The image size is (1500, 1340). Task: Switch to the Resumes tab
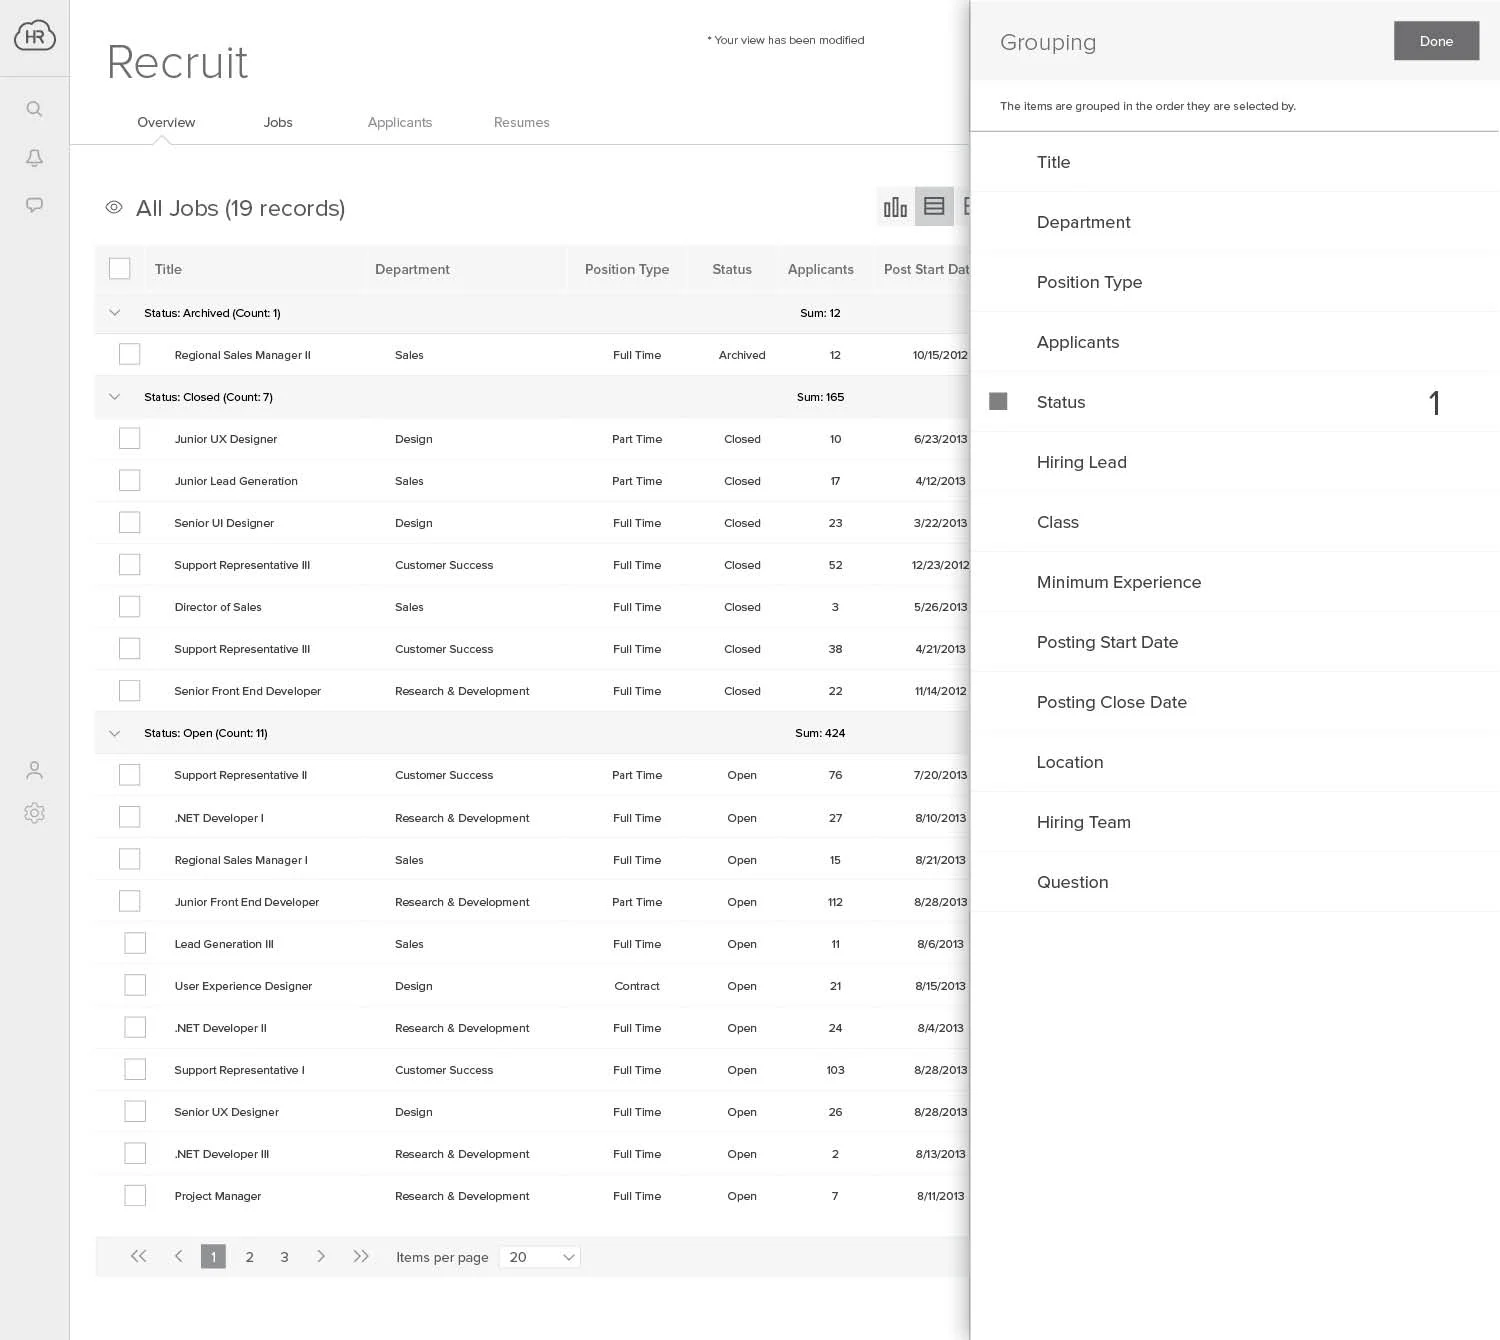(x=522, y=122)
